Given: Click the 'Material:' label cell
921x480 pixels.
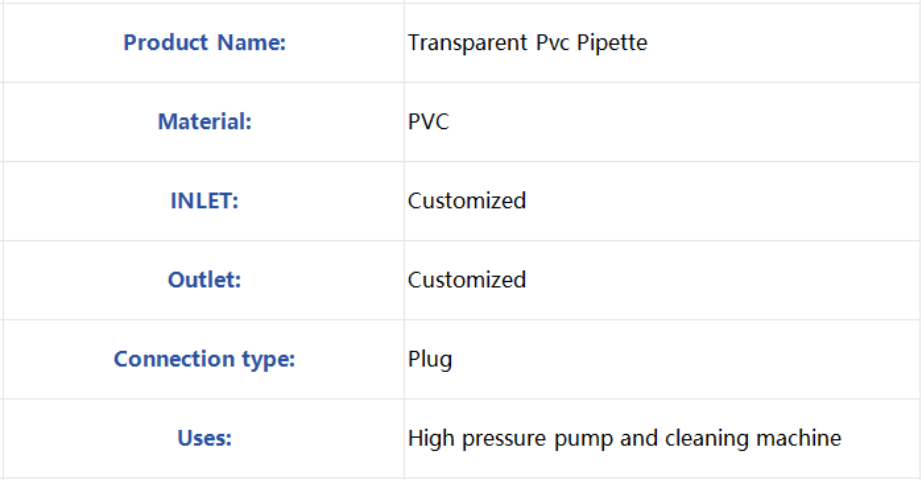Looking at the screenshot, I should 204,122.
